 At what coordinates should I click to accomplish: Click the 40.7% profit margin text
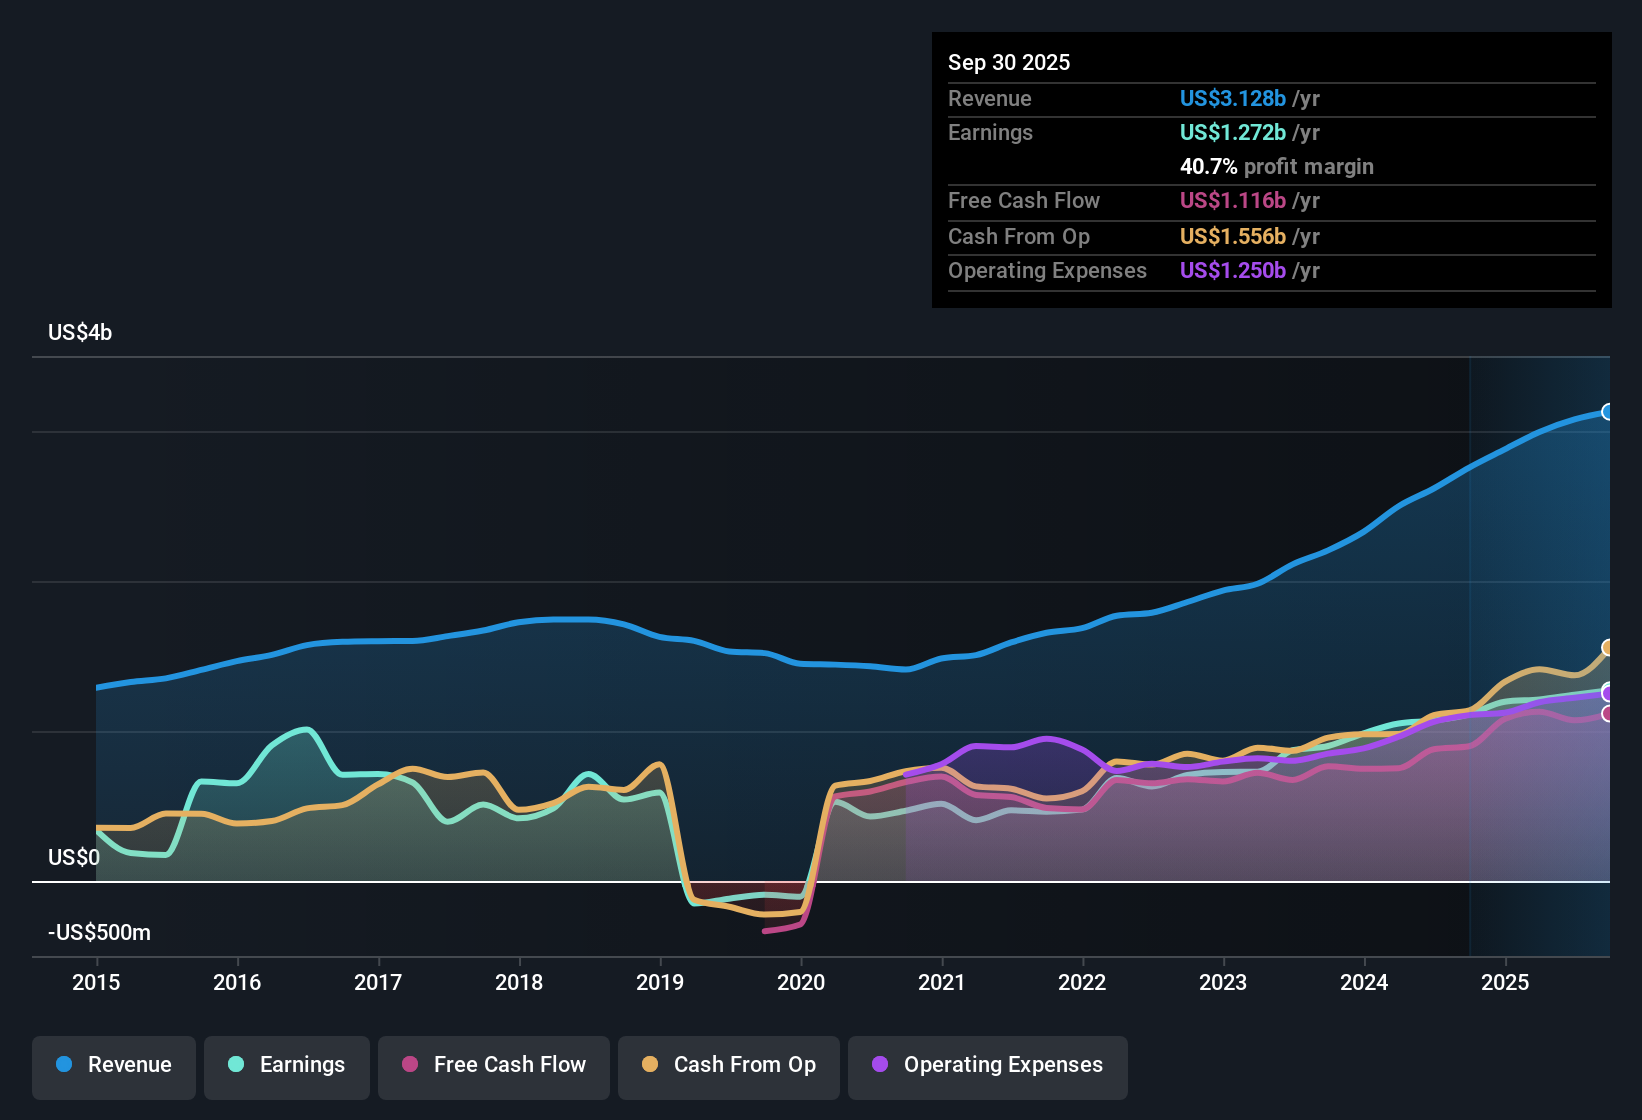click(x=1276, y=167)
